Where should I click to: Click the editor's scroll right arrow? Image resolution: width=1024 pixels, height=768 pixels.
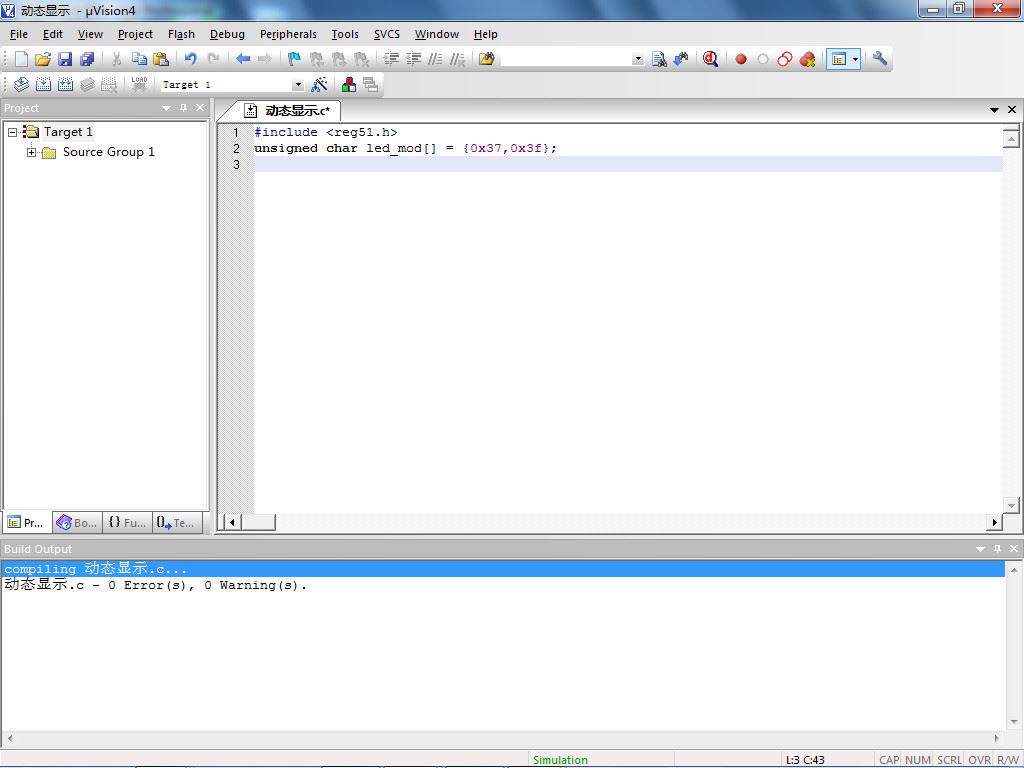[x=994, y=522]
